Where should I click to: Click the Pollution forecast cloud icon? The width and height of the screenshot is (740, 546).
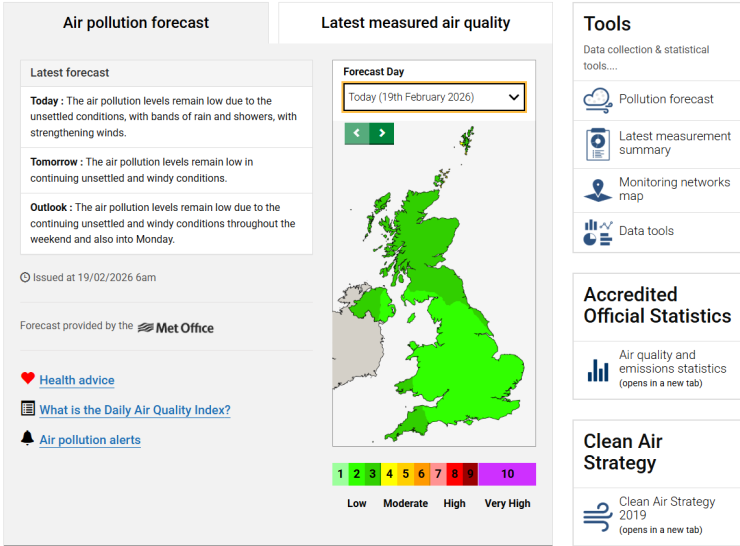[x=598, y=100]
